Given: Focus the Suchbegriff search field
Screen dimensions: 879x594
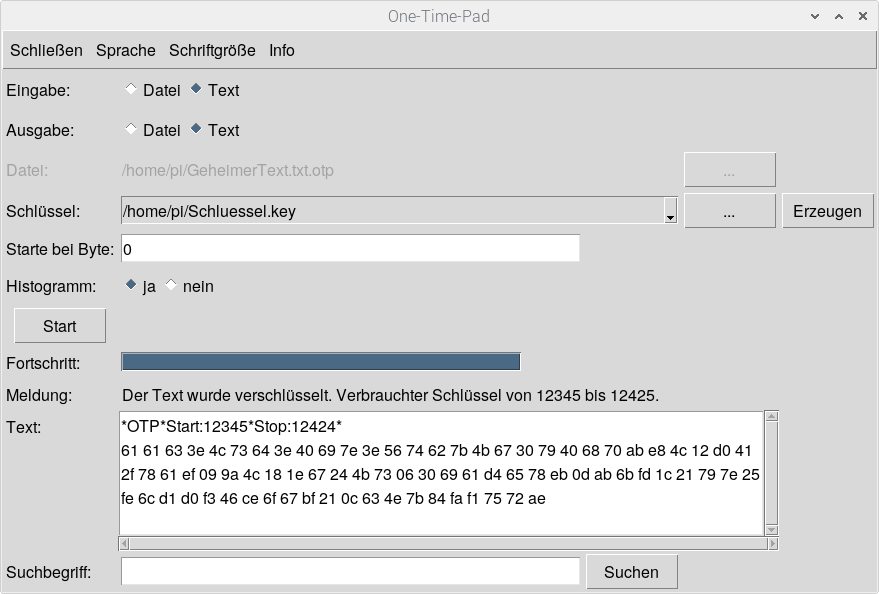Looking at the screenshot, I should point(350,572).
